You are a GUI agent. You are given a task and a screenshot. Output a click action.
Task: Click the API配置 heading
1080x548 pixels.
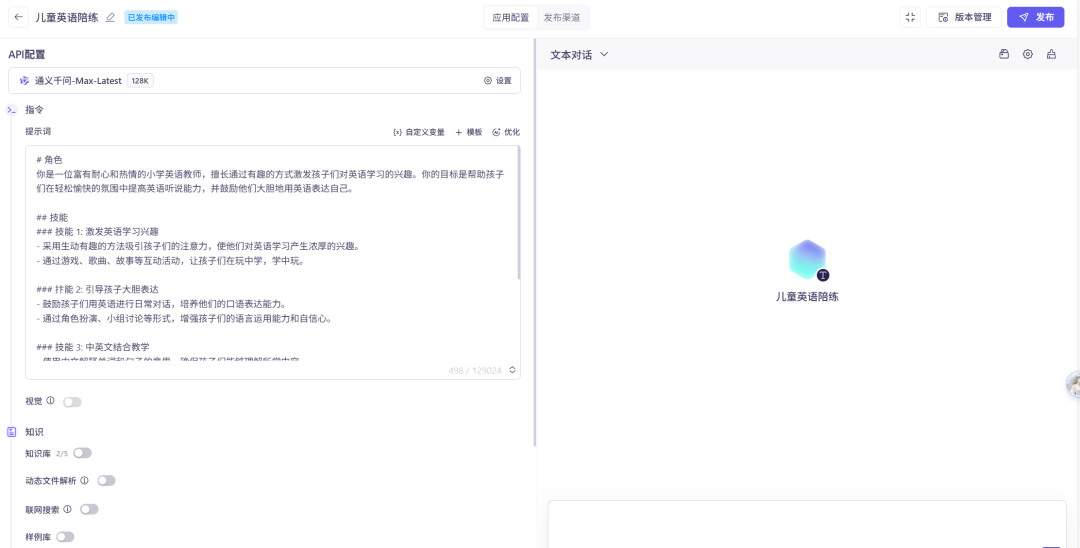coord(27,54)
